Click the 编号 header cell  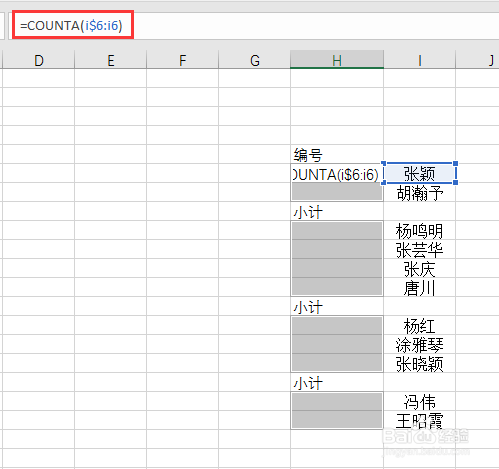(x=337, y=154)
